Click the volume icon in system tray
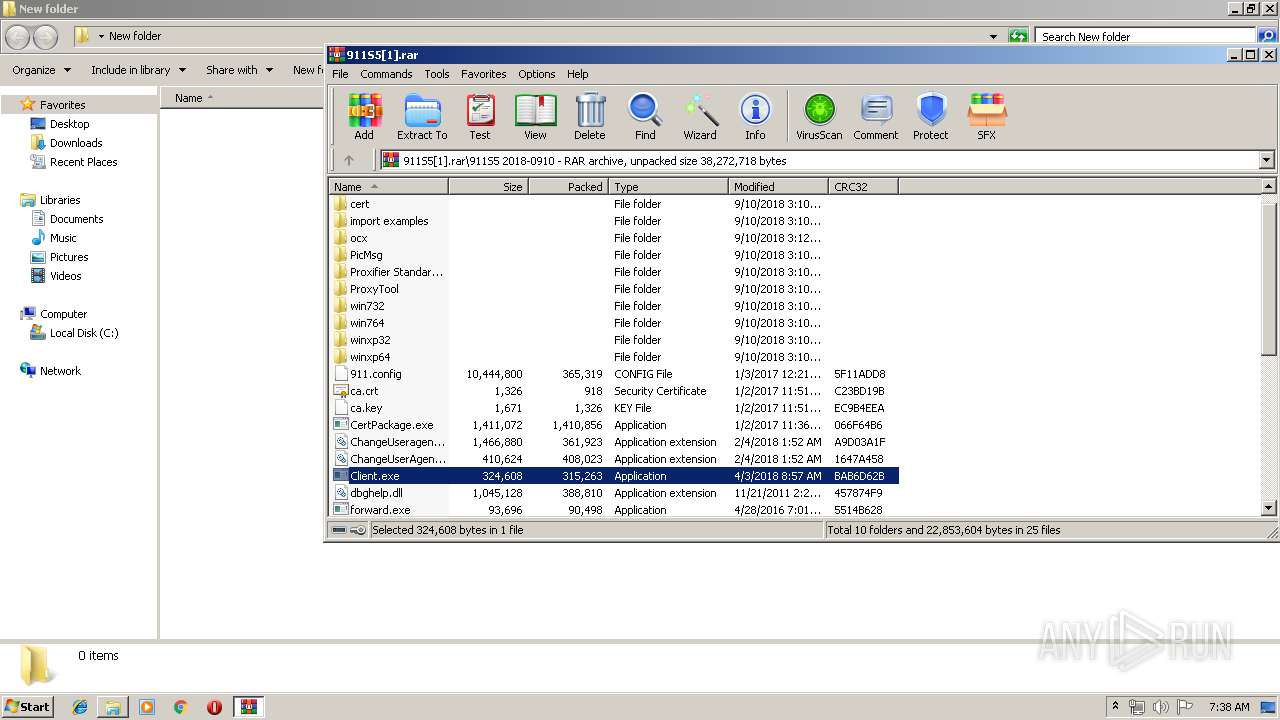 tap(1160, 707)
